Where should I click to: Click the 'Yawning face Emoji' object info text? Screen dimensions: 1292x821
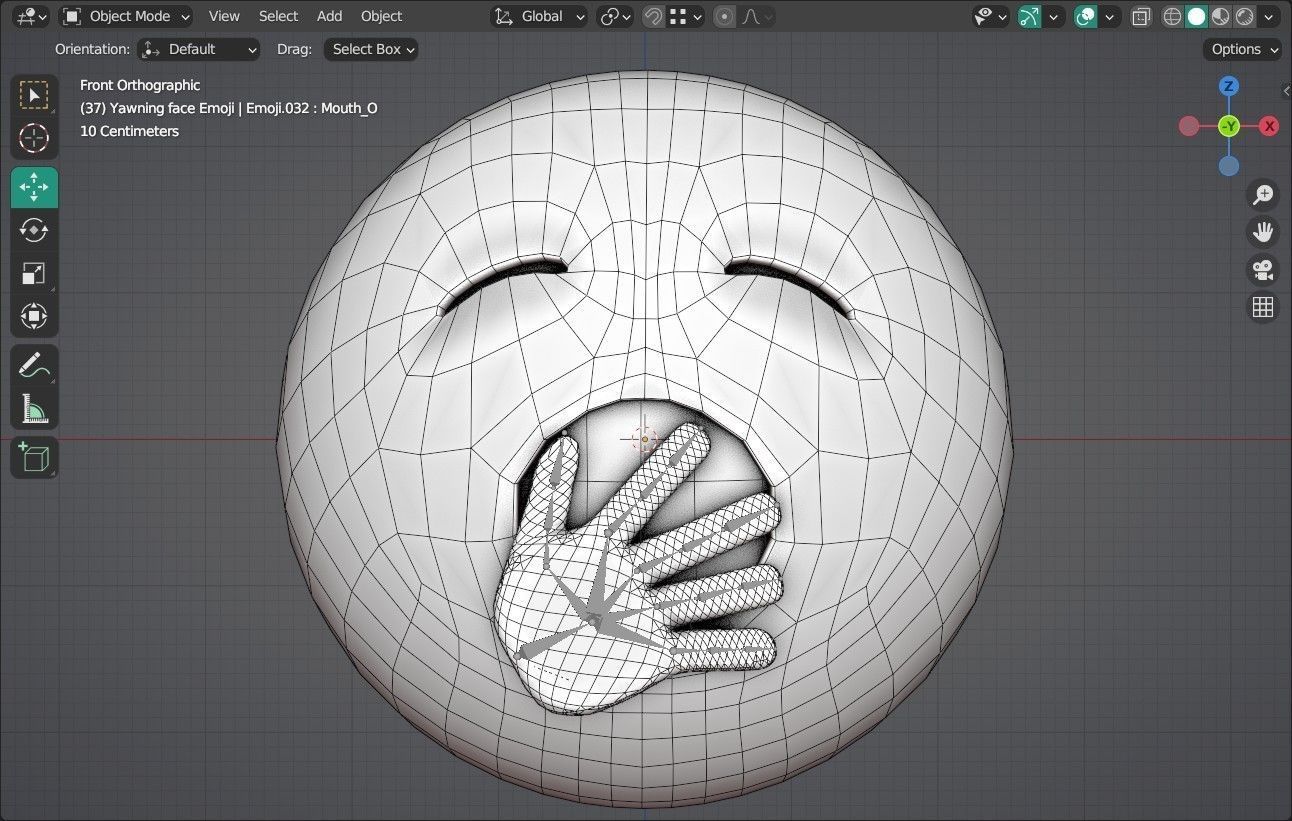229,108
